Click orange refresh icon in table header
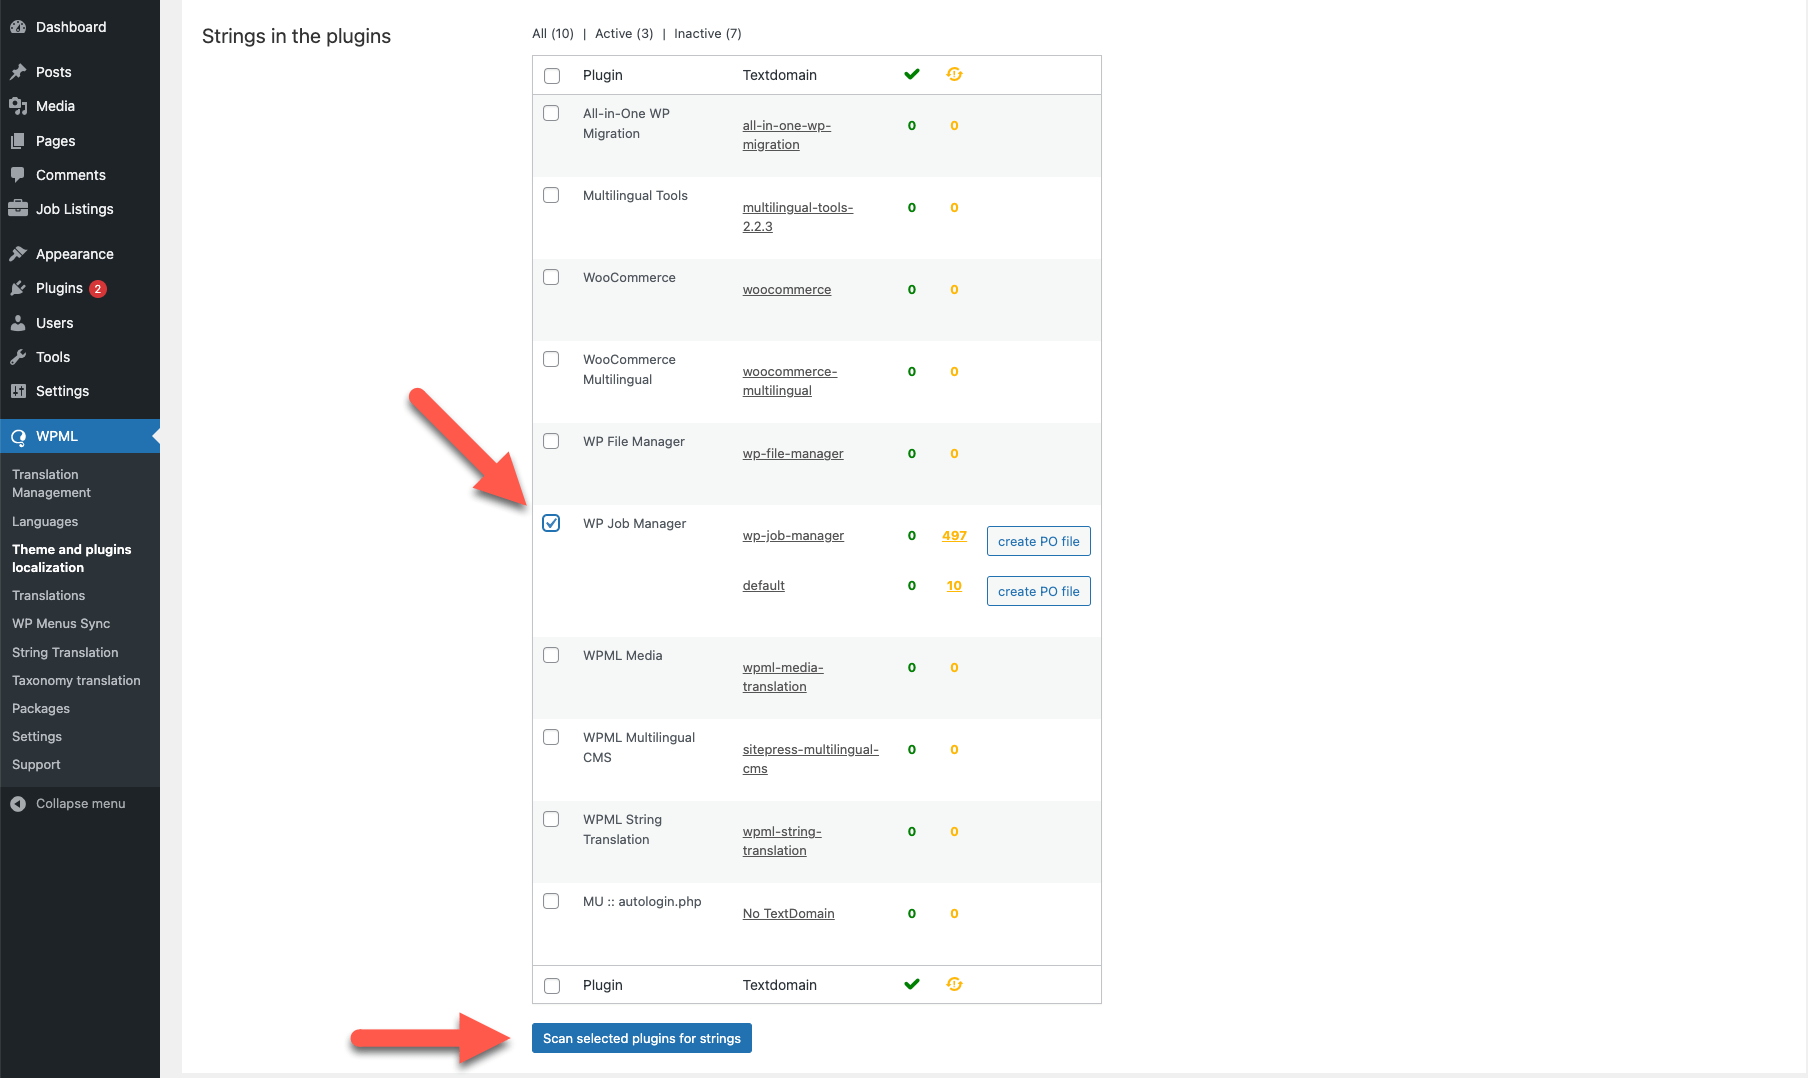 (x=954, y=74)
